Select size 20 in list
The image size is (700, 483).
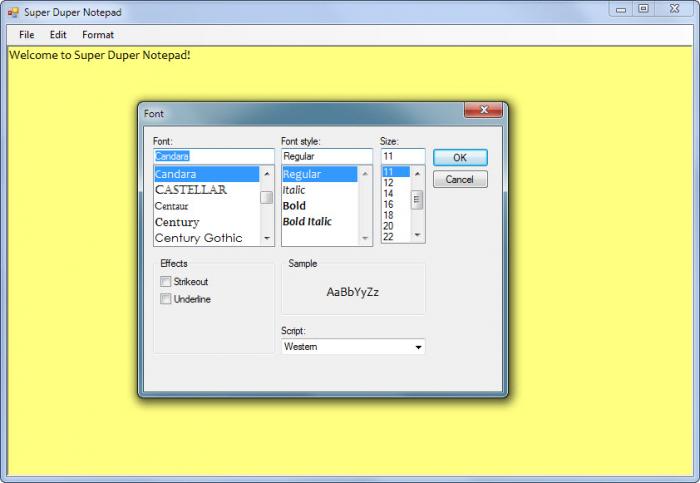[x=396, y=226]
